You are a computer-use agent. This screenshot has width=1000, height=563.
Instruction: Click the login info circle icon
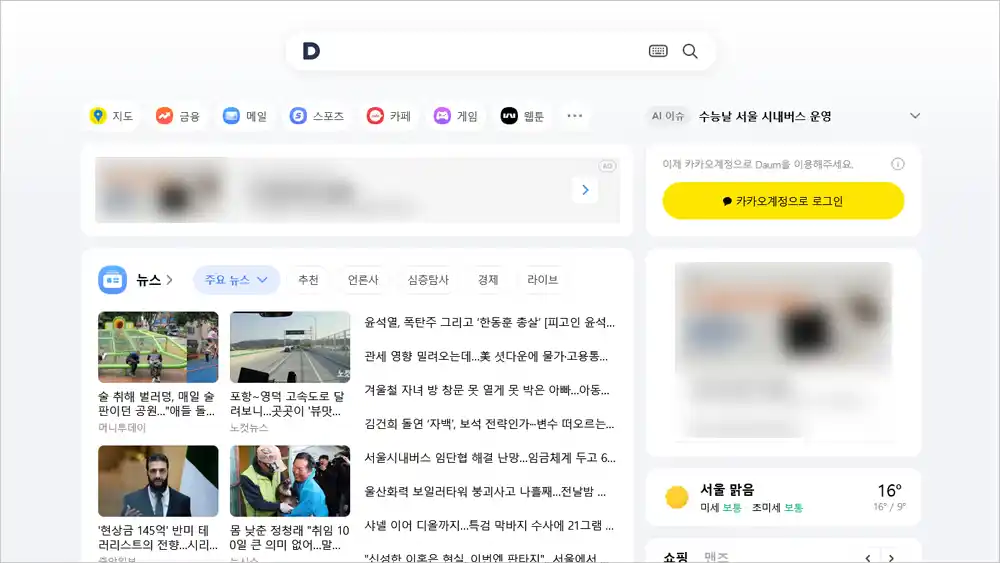897,165
